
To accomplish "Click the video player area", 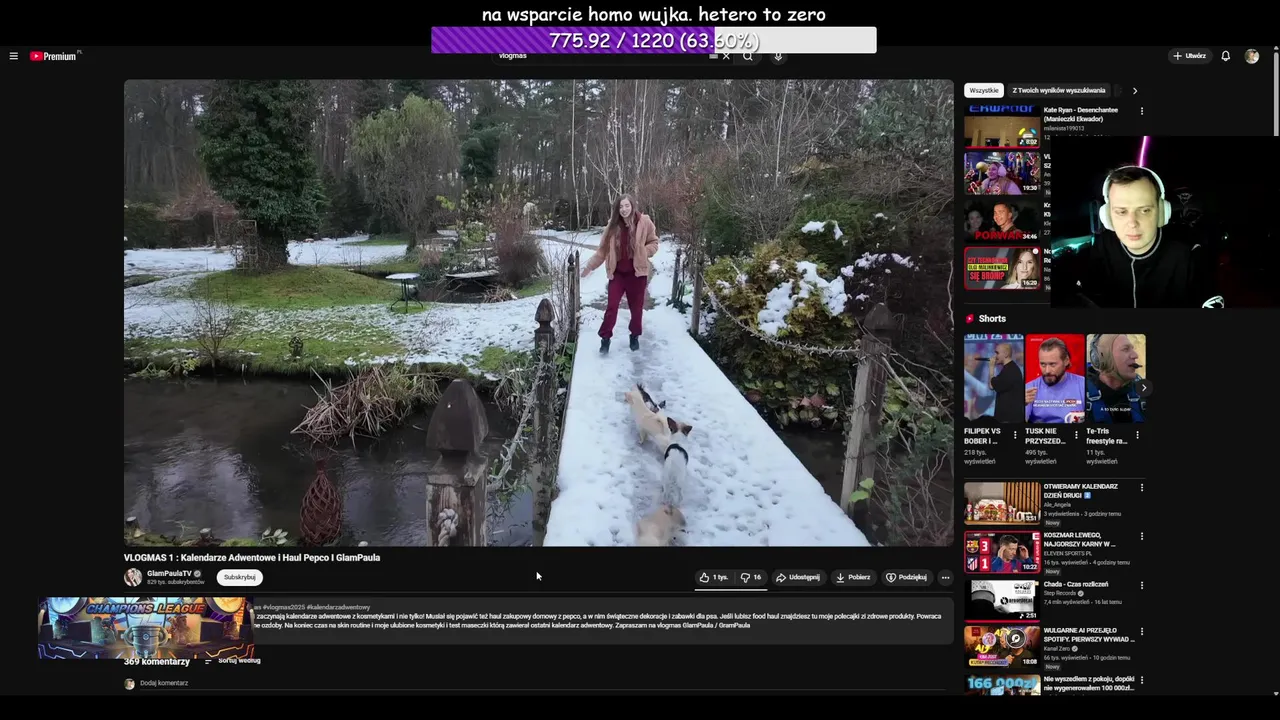I will pos(538,313).
